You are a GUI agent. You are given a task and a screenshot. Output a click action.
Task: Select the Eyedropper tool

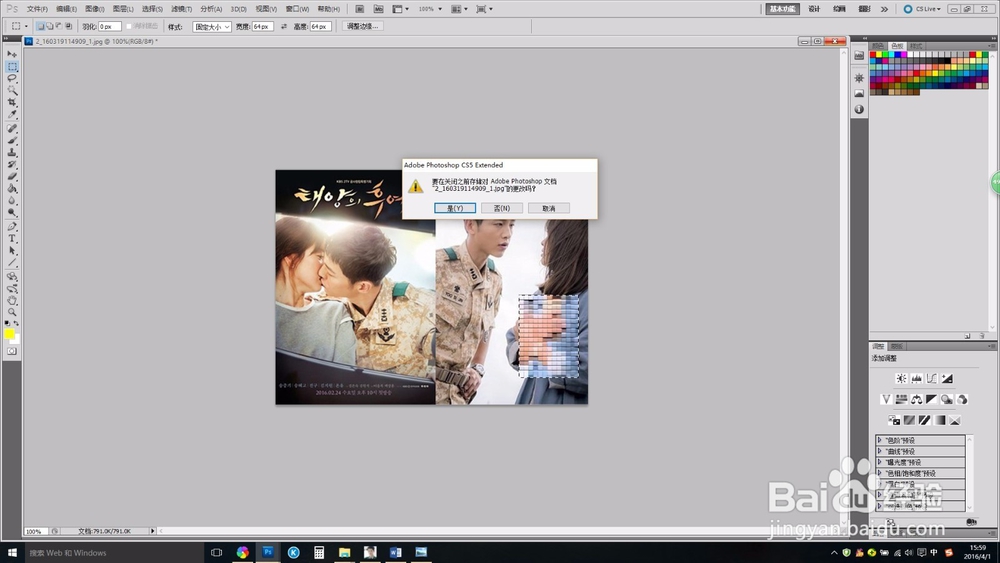[x=12, y=115]
